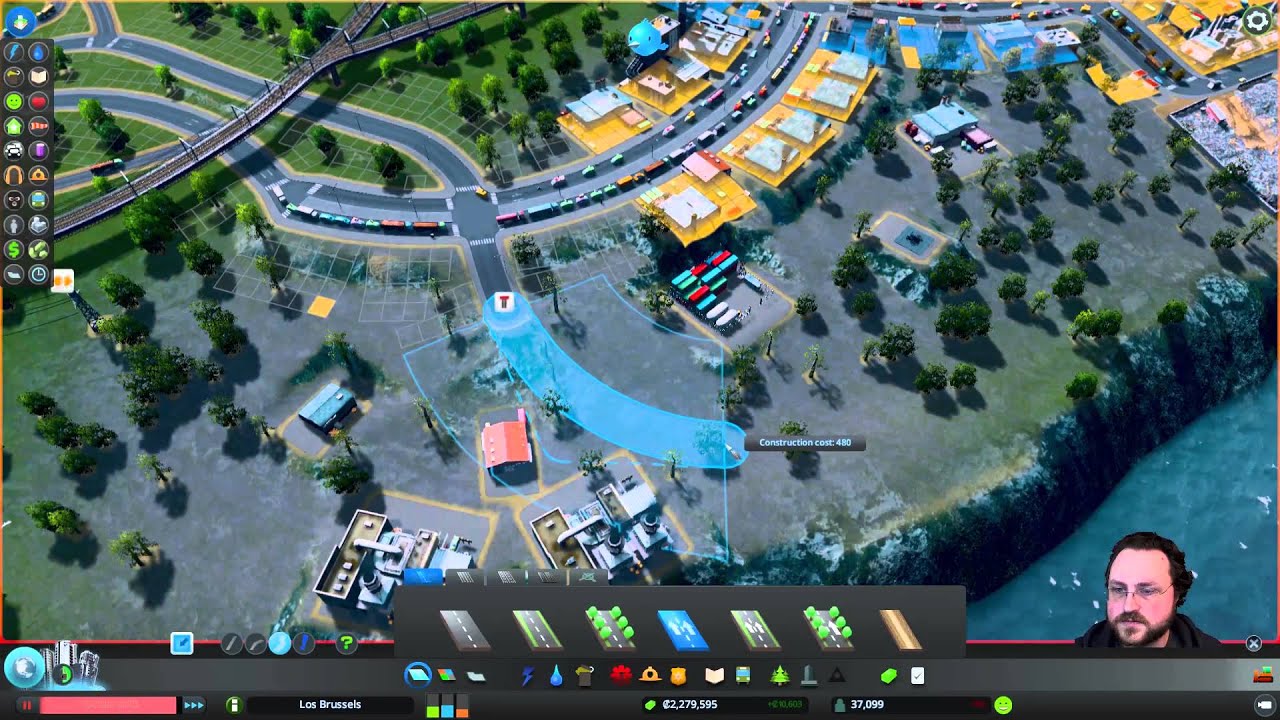Toggle free camera mode
Screen dimensions: 1280x720
1263,705
